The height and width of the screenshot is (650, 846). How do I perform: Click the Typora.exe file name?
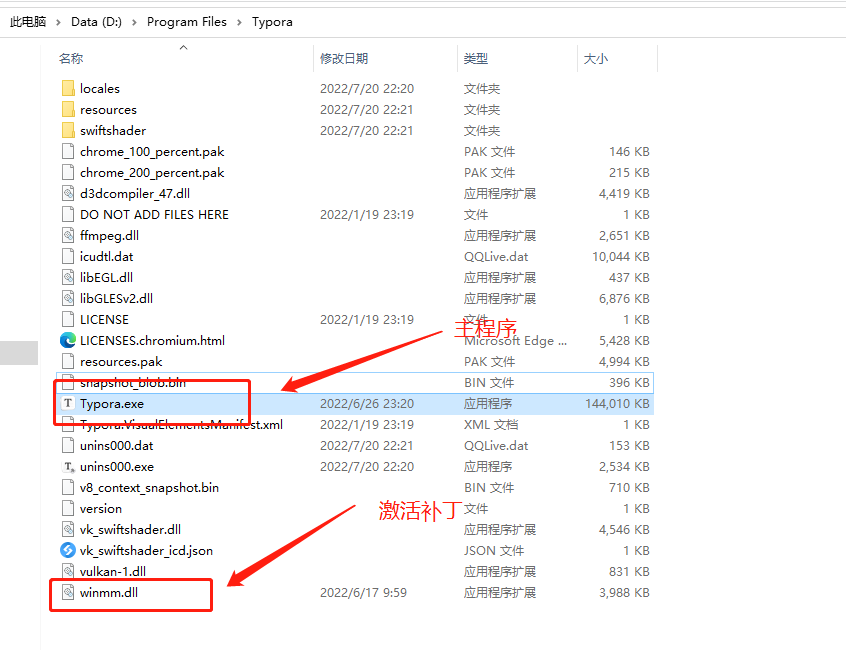pyautogui.click(x=112, y=403)
